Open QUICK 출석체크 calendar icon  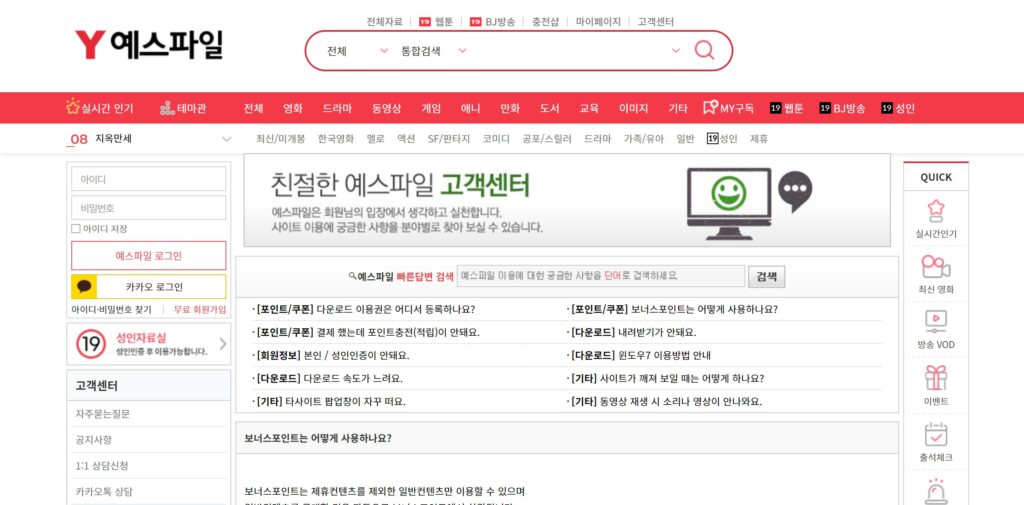pyautogui.click(x=936, y=434)
